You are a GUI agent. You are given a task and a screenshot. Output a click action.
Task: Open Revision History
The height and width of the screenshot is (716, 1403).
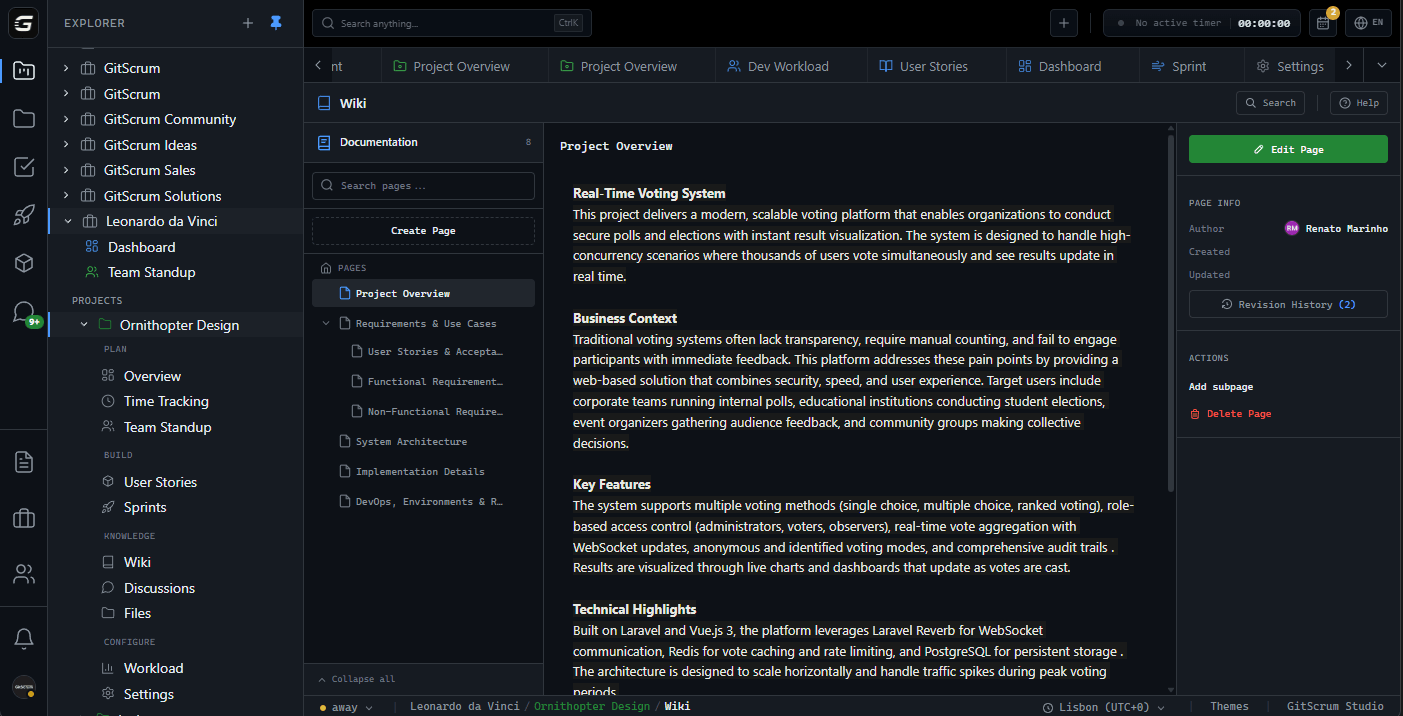click(1287, 304)
